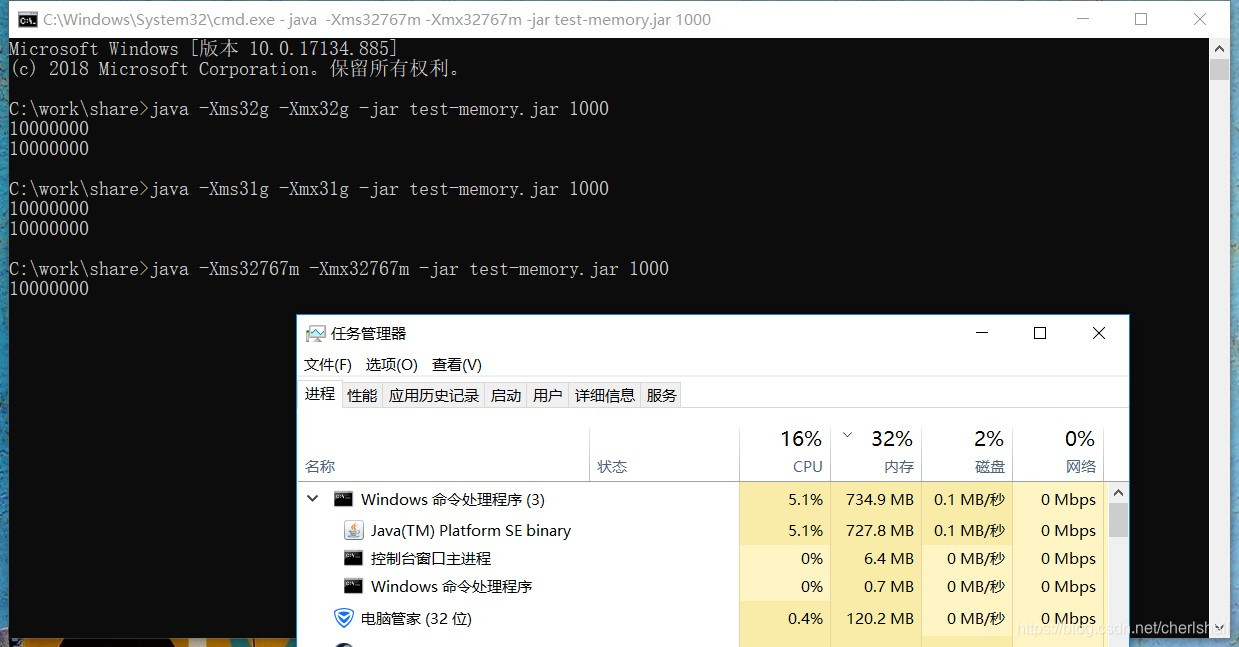This screenshot has width=1239, height=647.
Task: Close the Task Manager window
Action: pyautogui.click(x=1098, y=333)
